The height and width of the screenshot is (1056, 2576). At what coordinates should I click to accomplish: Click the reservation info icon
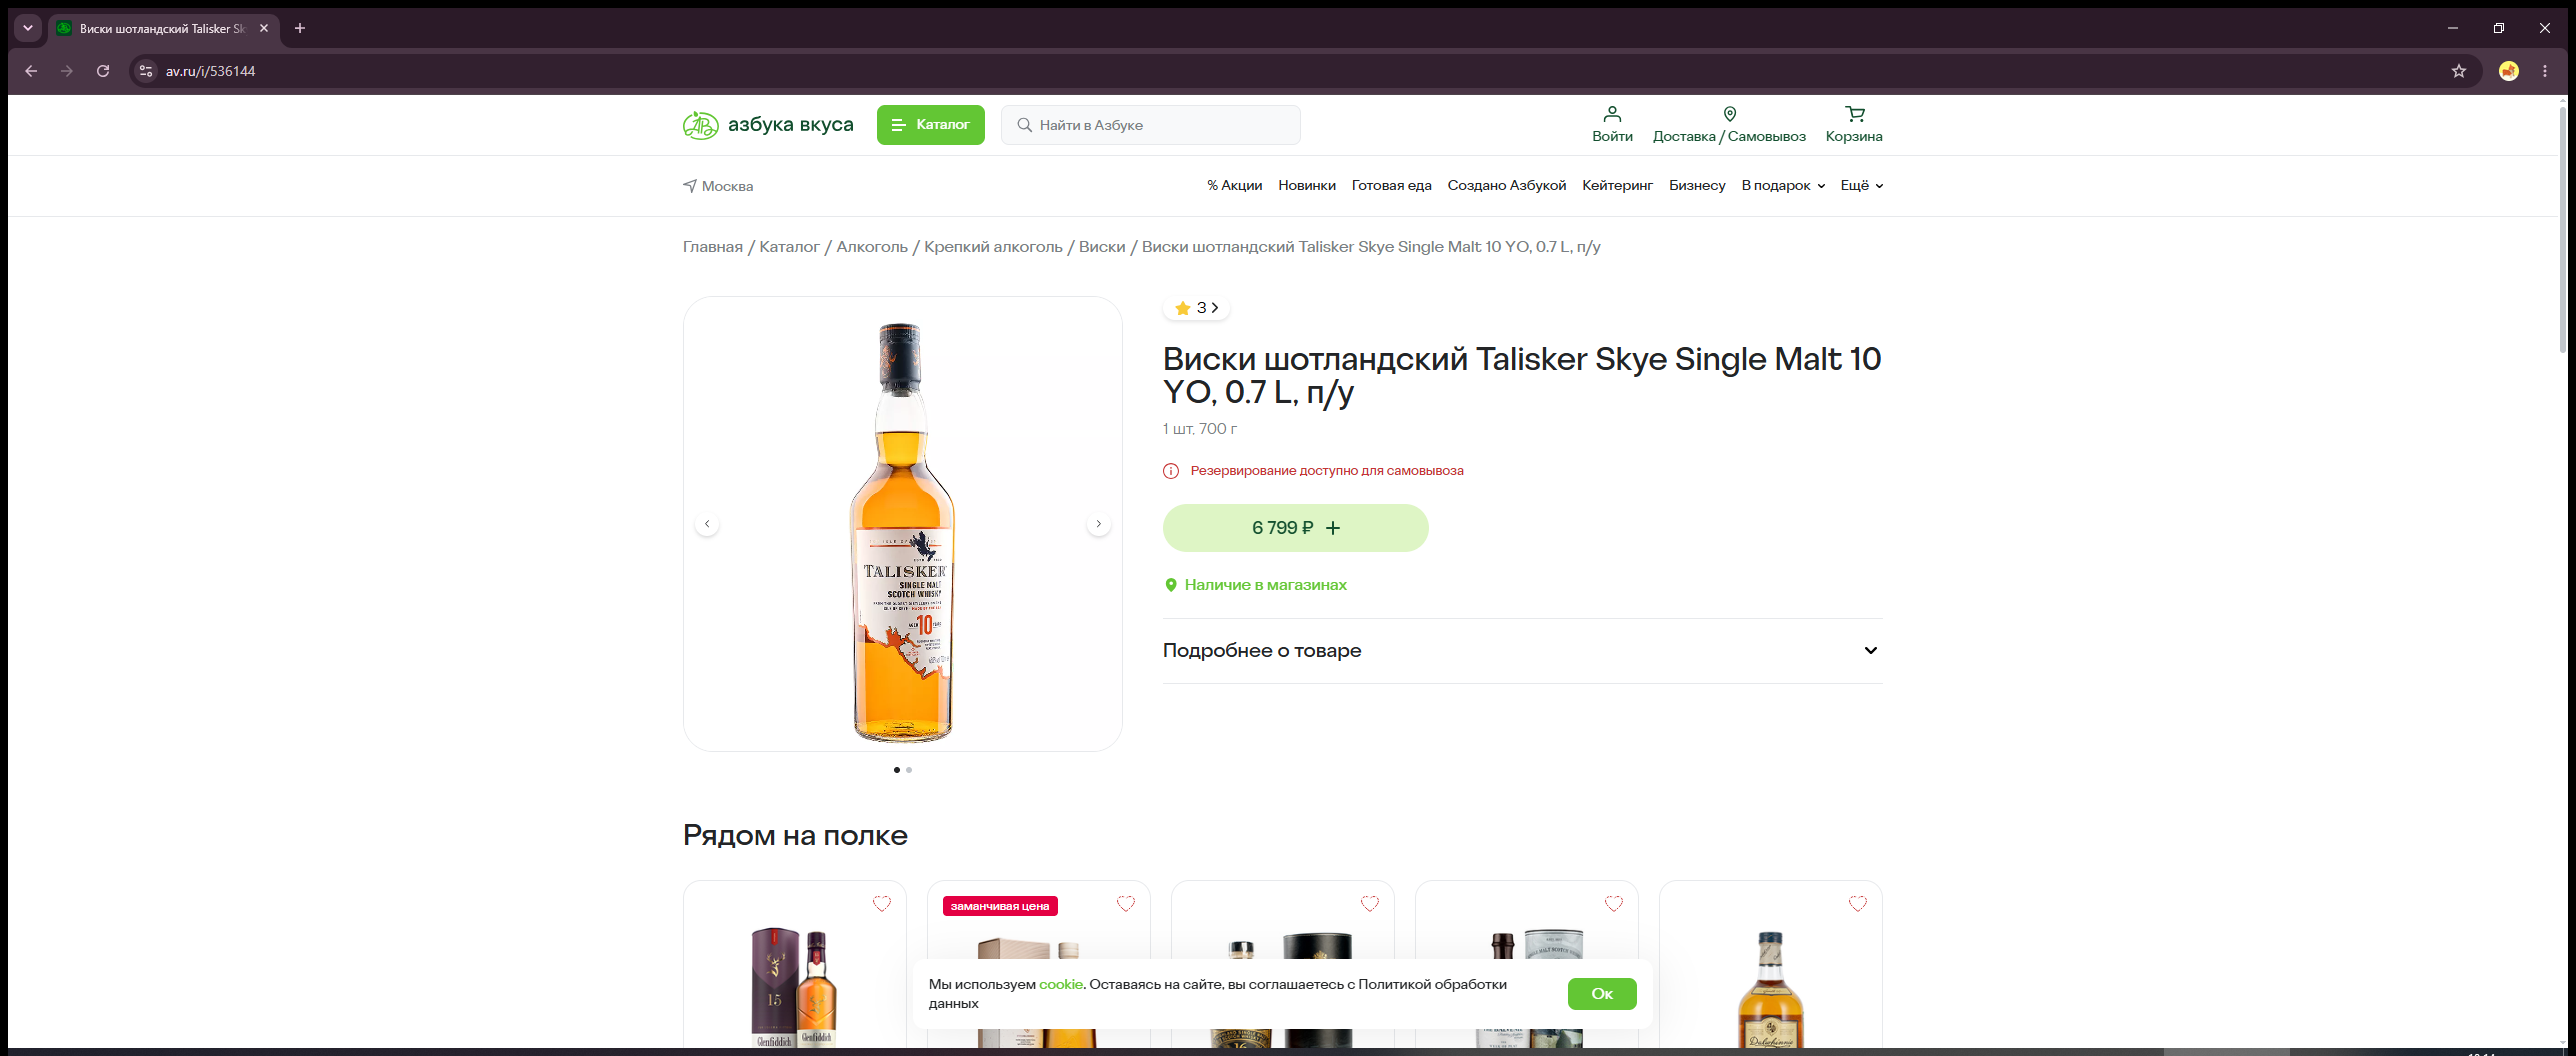1171,471
